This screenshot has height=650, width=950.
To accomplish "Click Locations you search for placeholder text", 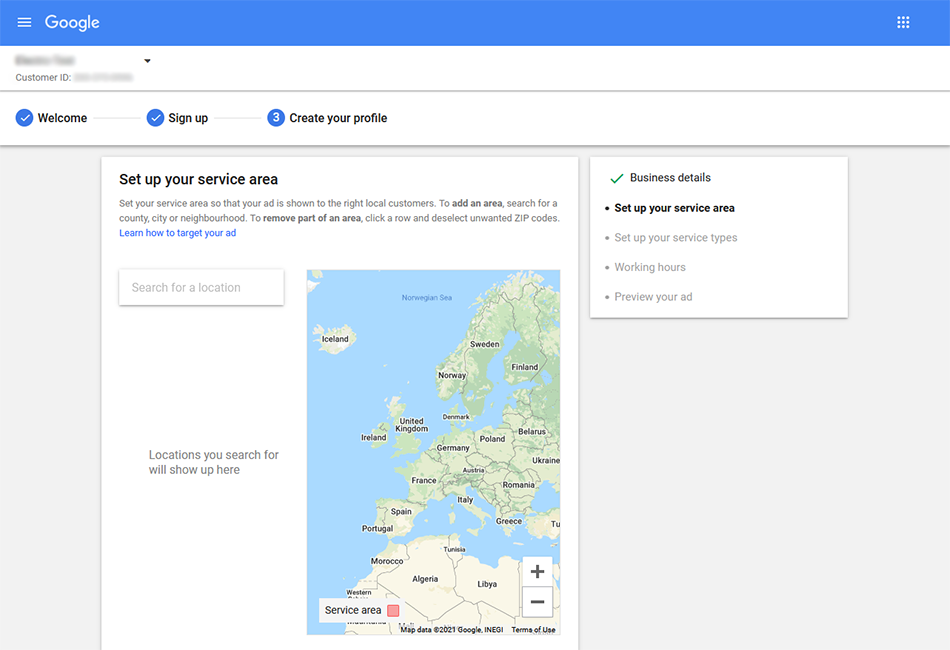I will 214,462.
